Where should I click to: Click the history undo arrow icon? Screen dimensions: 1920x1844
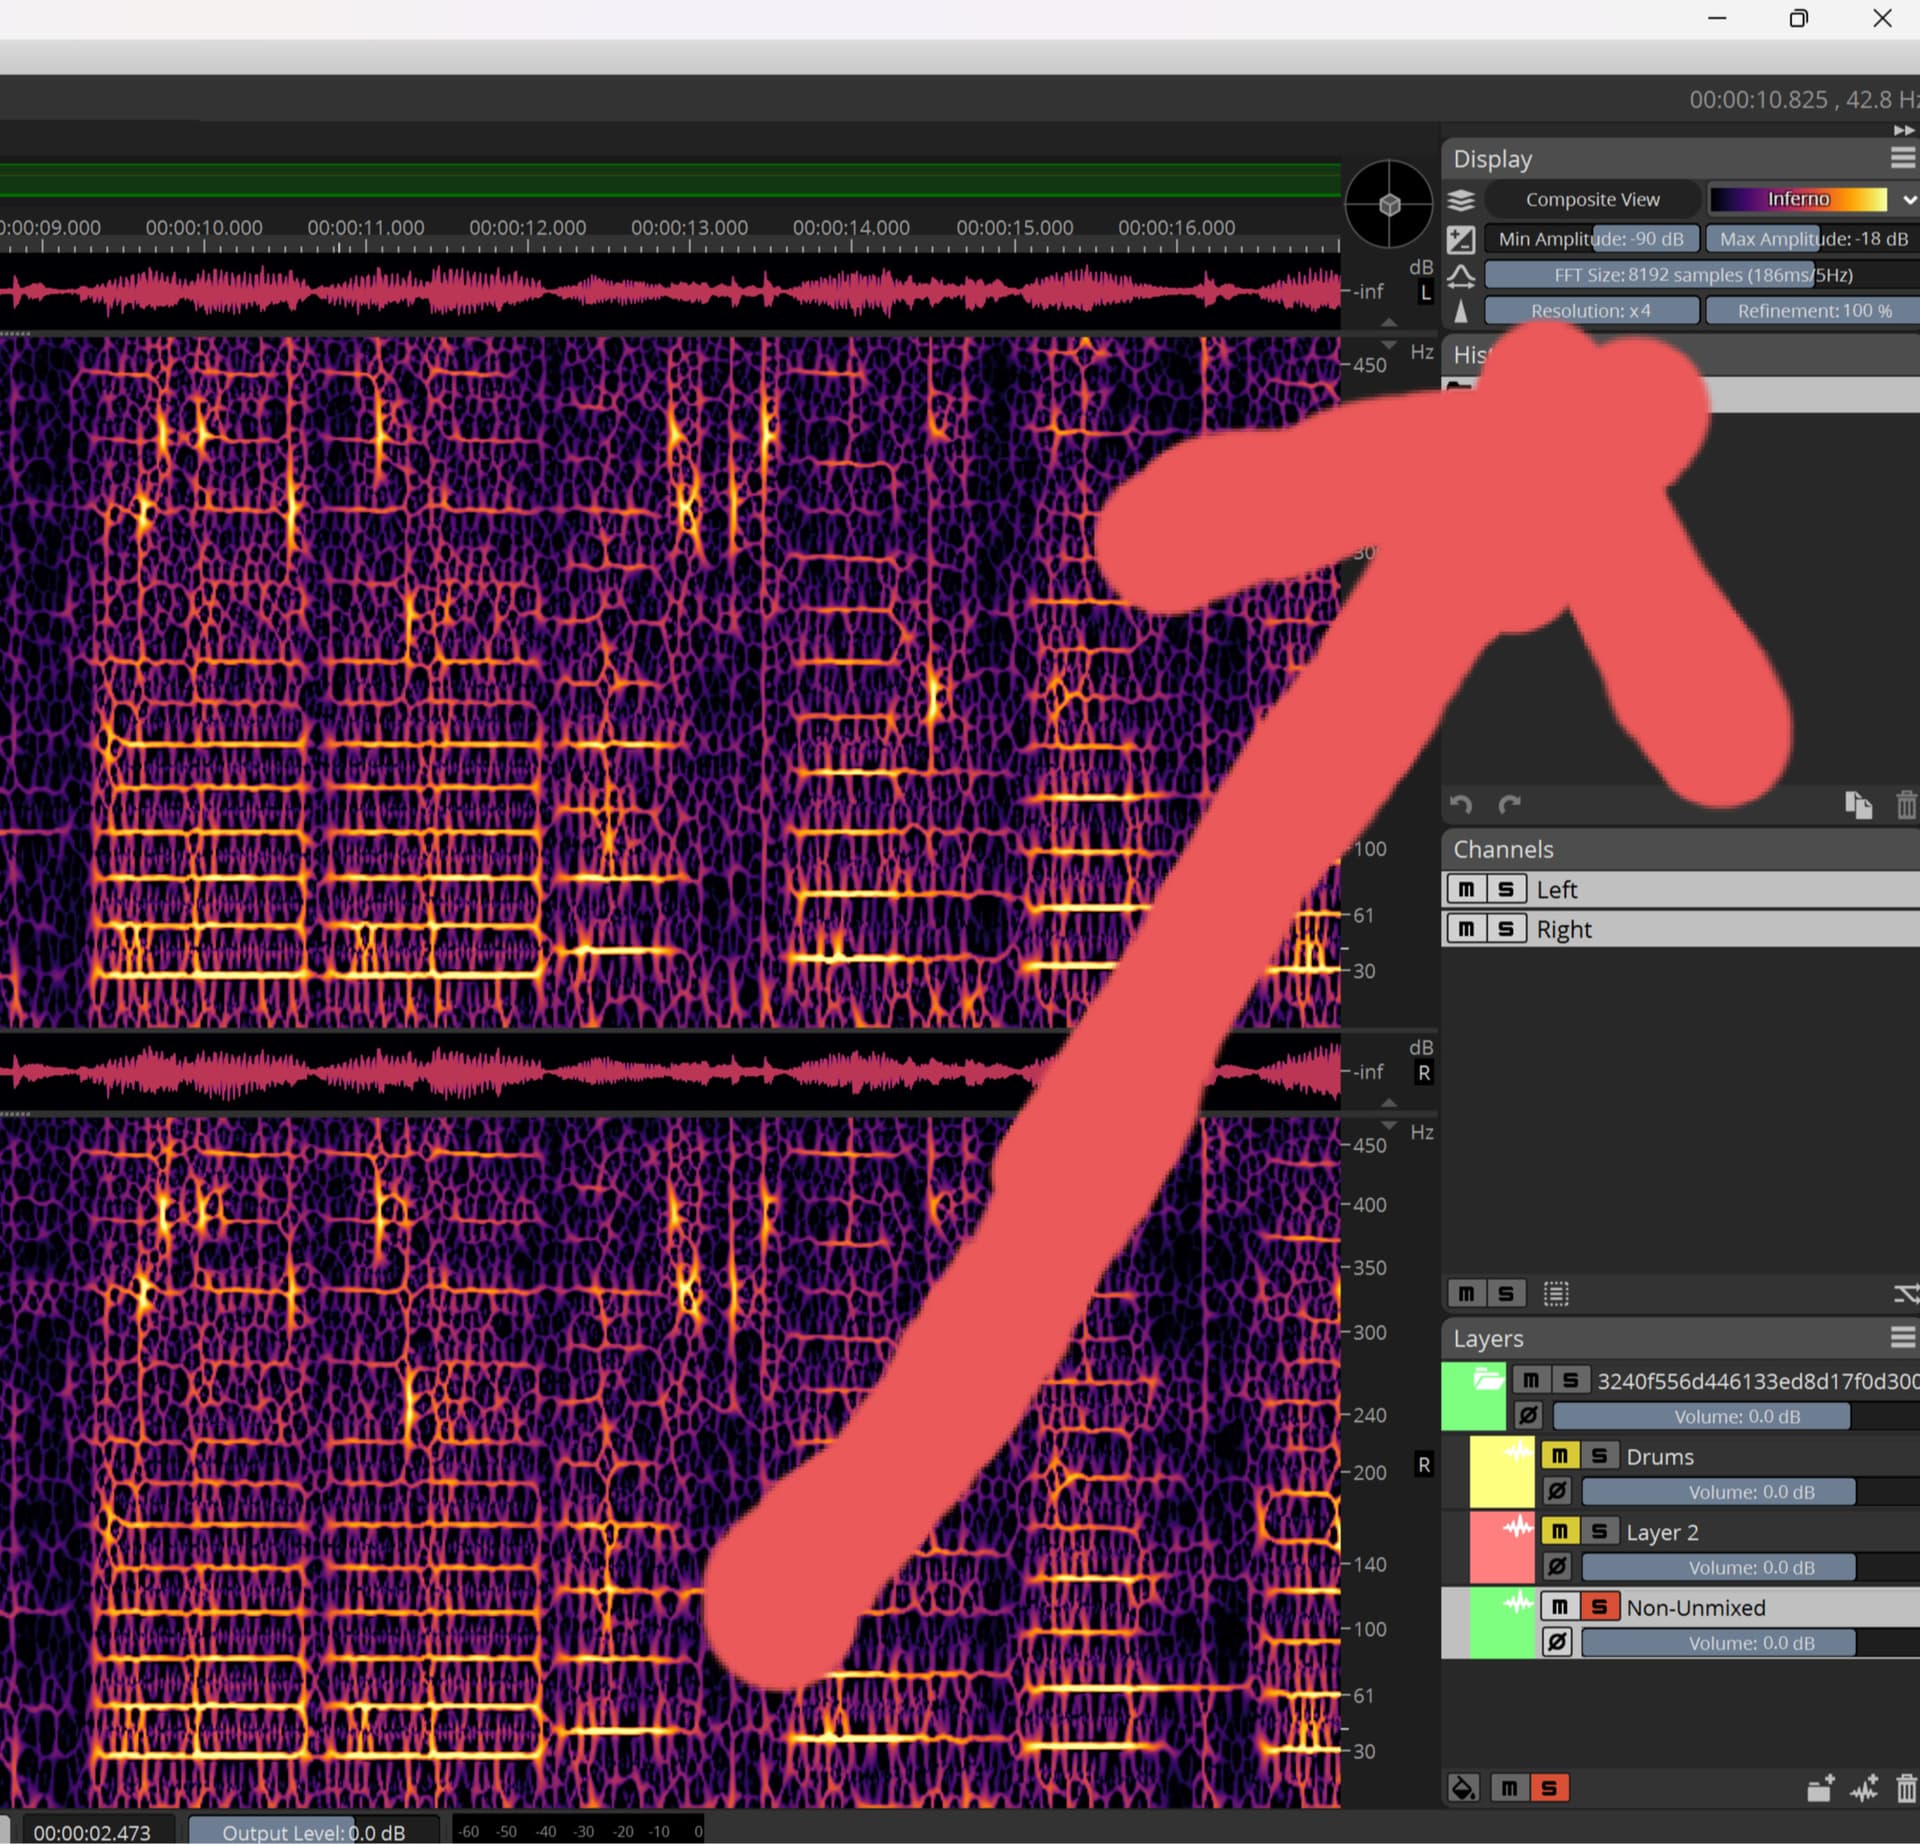point(1461,804)
